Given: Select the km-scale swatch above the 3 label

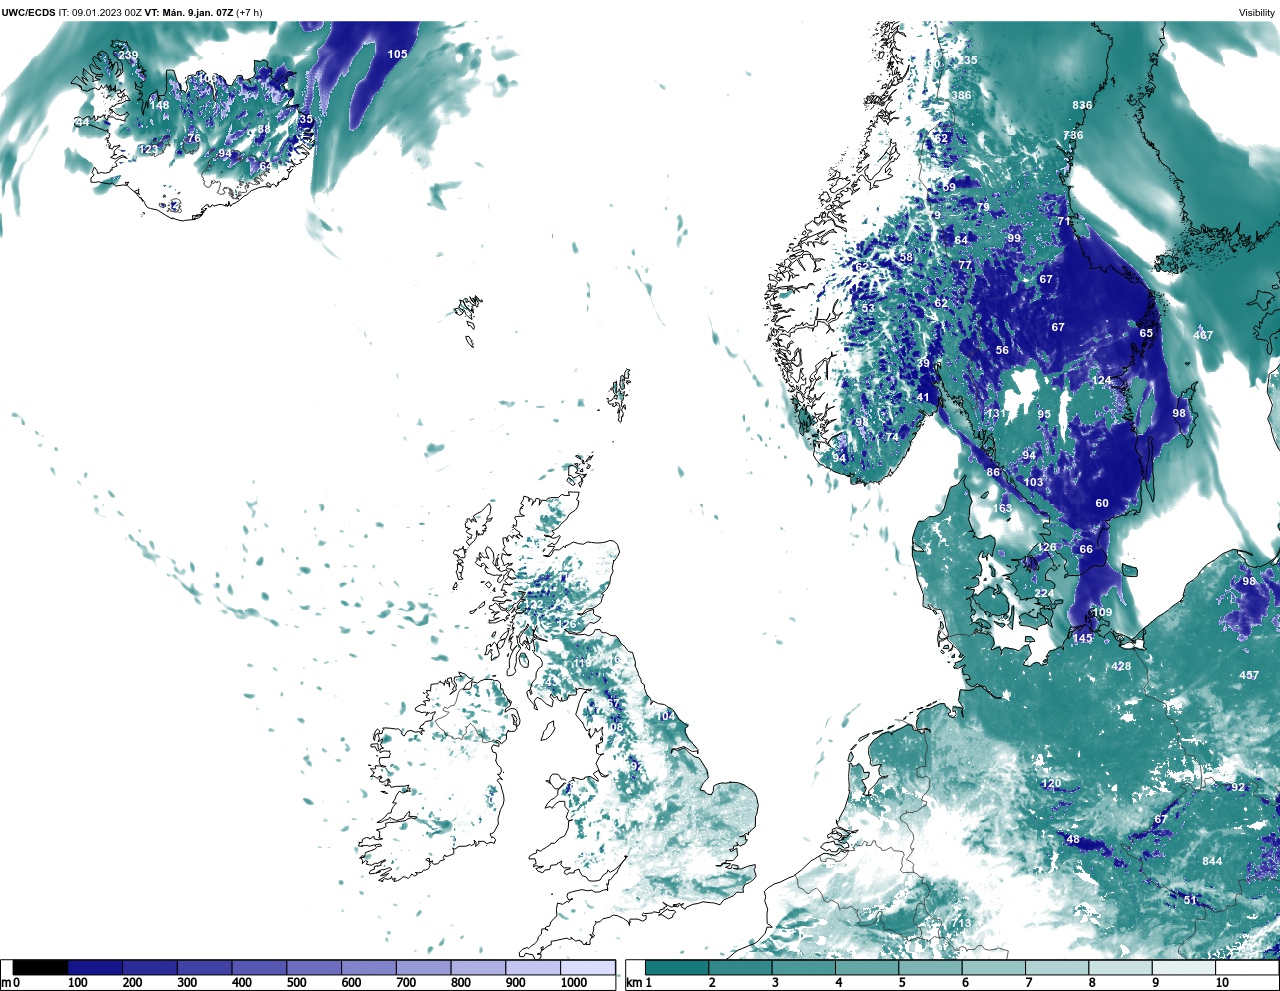Looking at the screenshot, I should click(804, 967).
